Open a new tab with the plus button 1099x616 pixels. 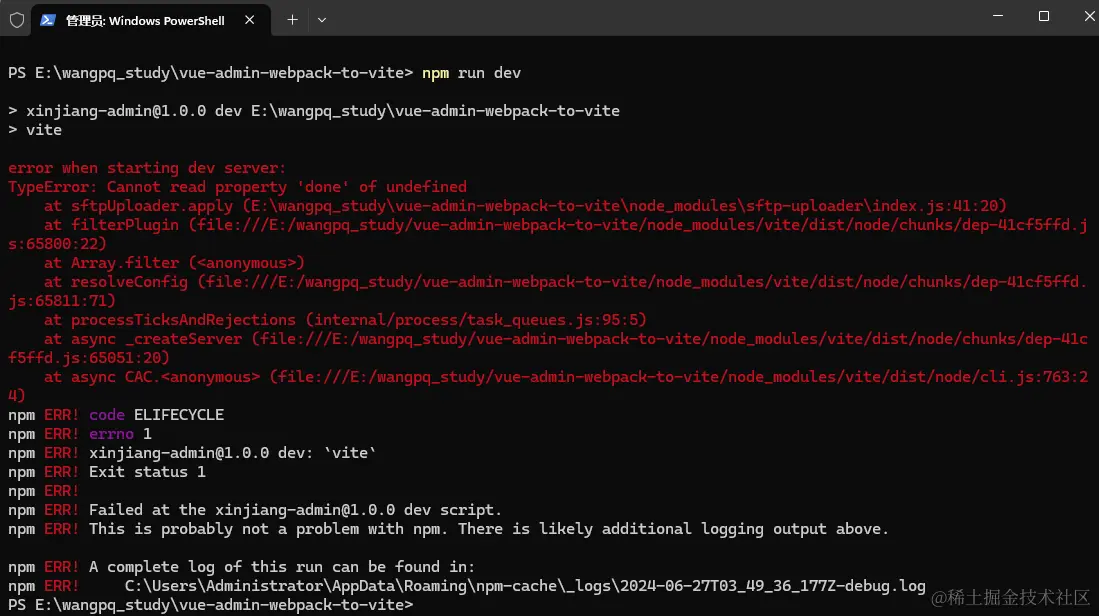(292, 20)
